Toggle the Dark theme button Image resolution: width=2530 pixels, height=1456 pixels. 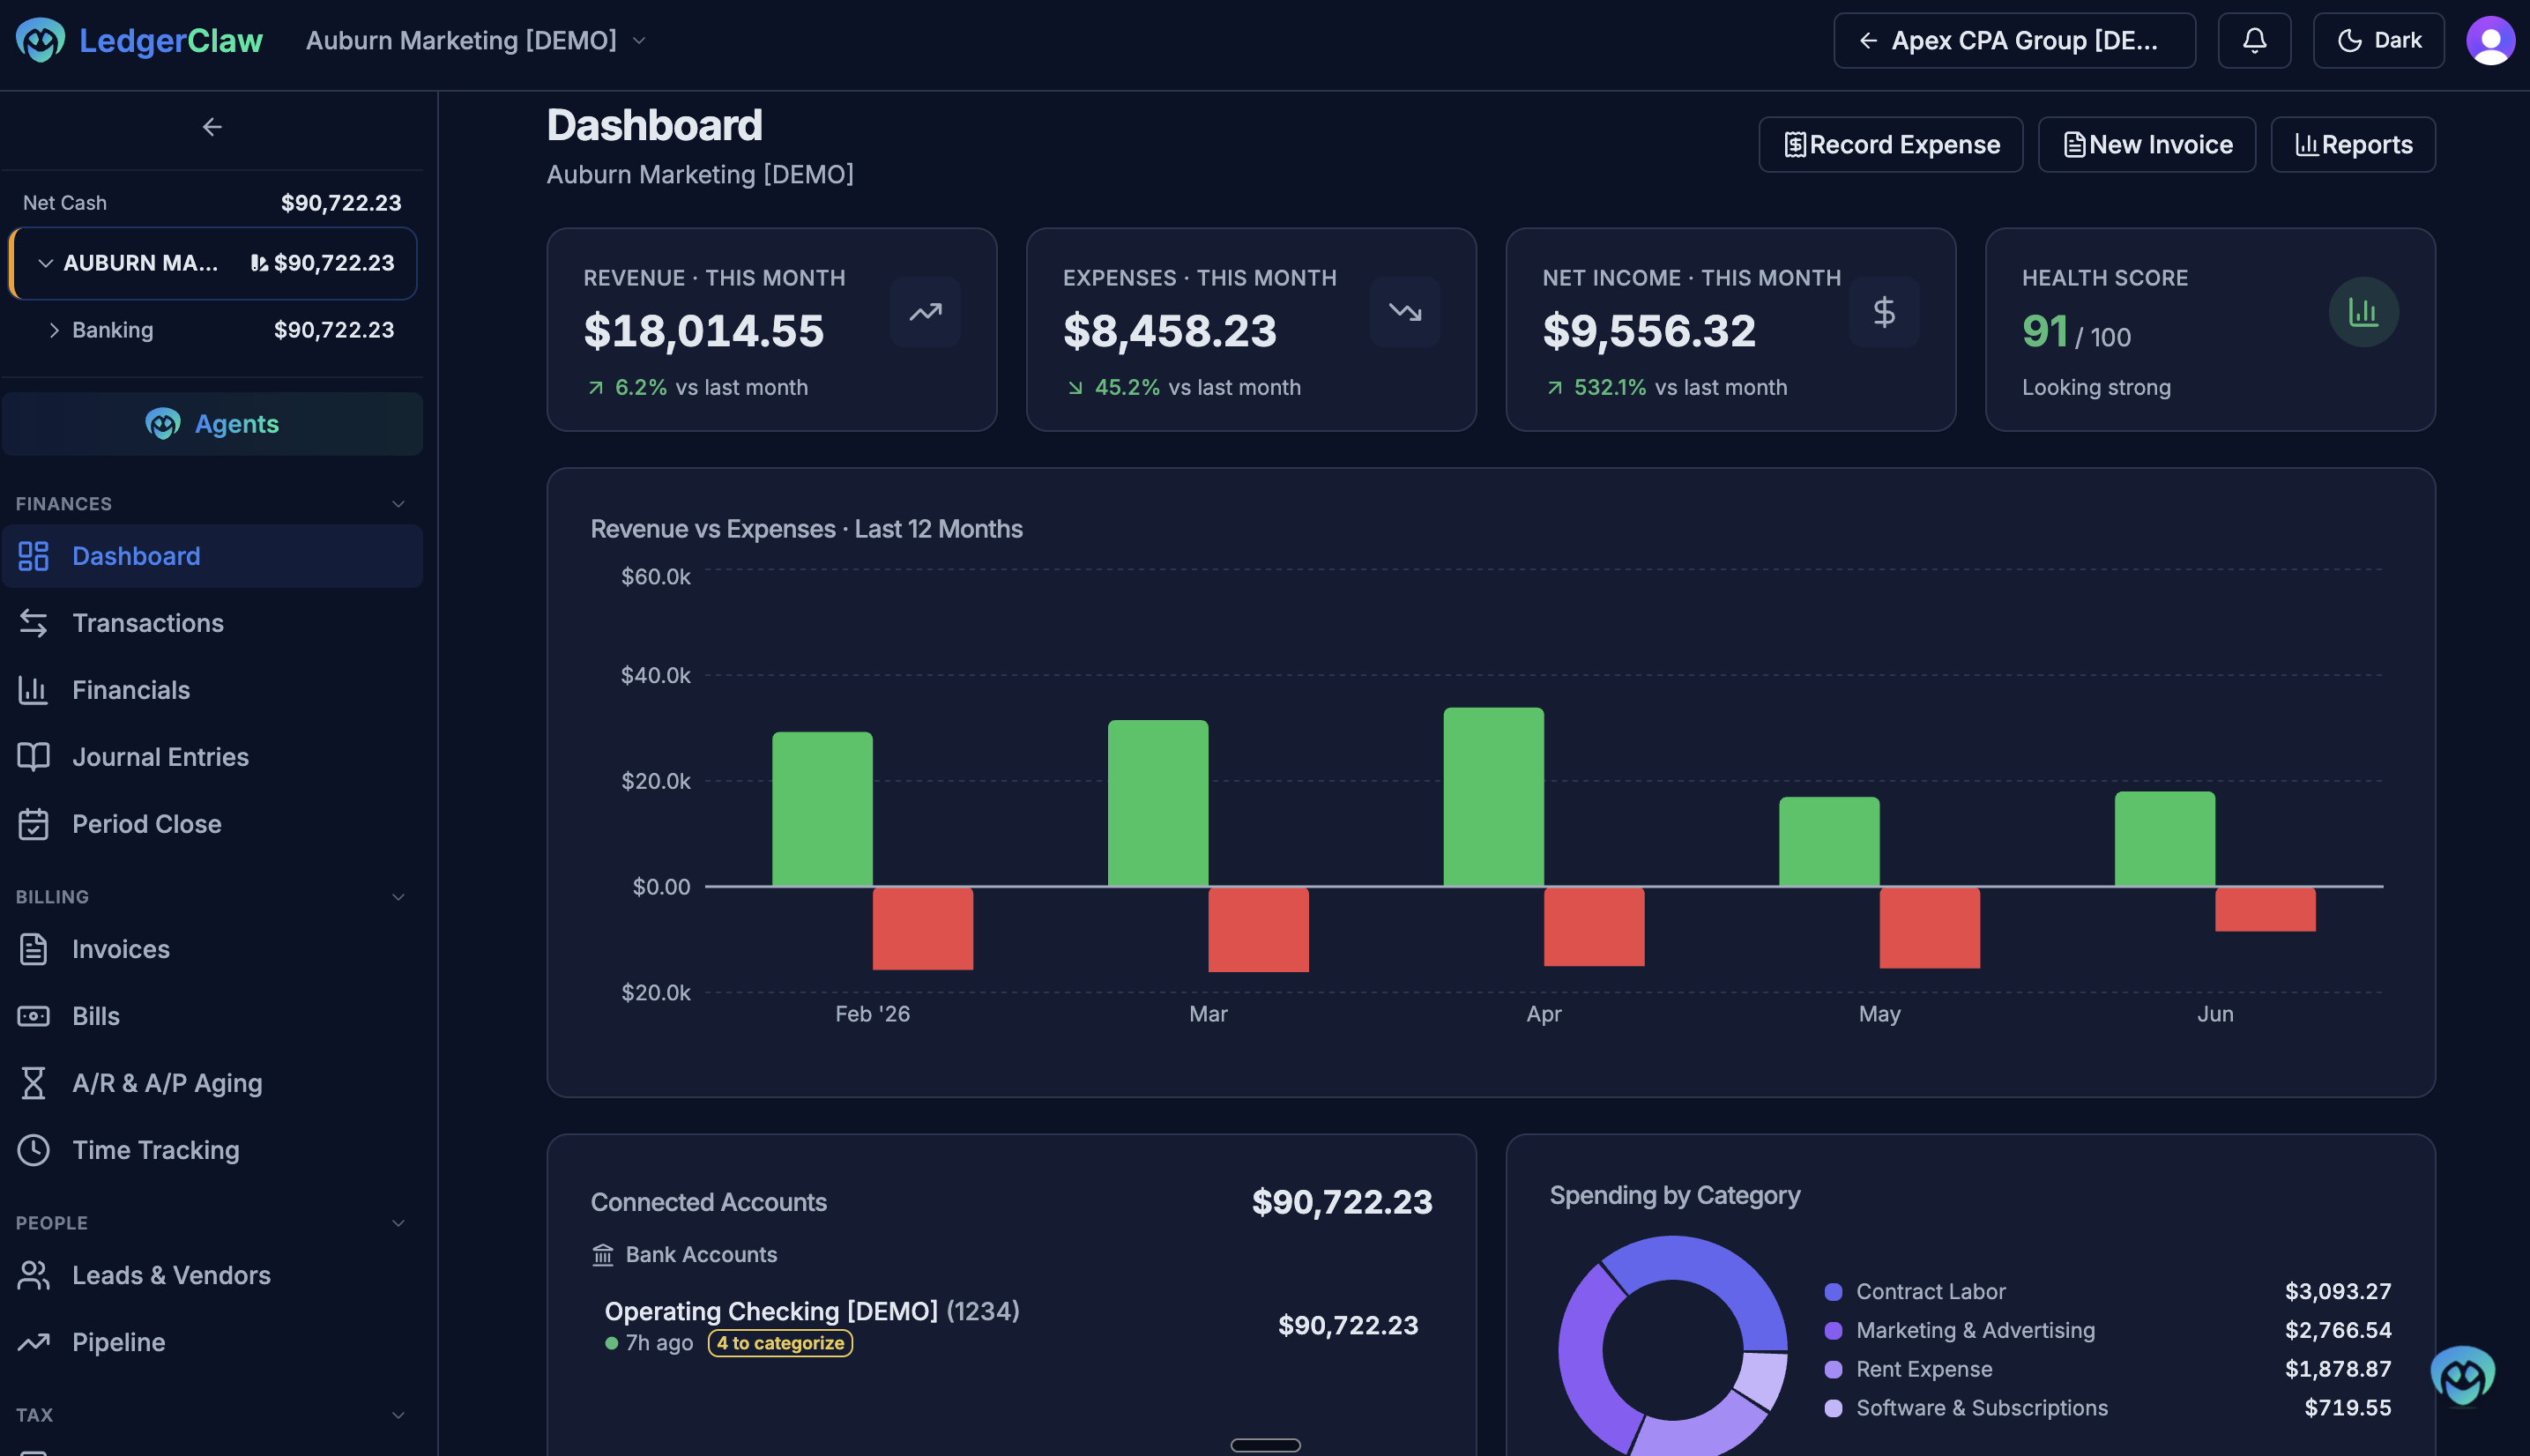tap(2378, 40)
